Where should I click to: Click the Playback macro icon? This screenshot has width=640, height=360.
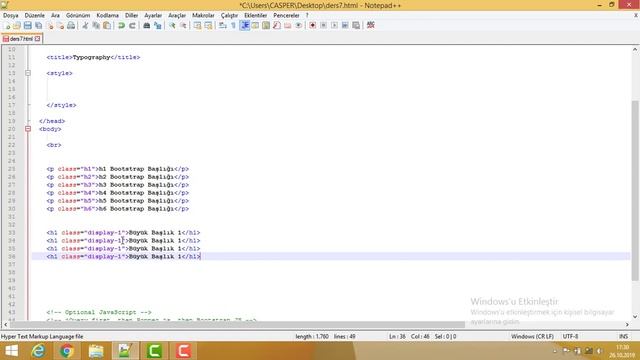pos(334,26)
